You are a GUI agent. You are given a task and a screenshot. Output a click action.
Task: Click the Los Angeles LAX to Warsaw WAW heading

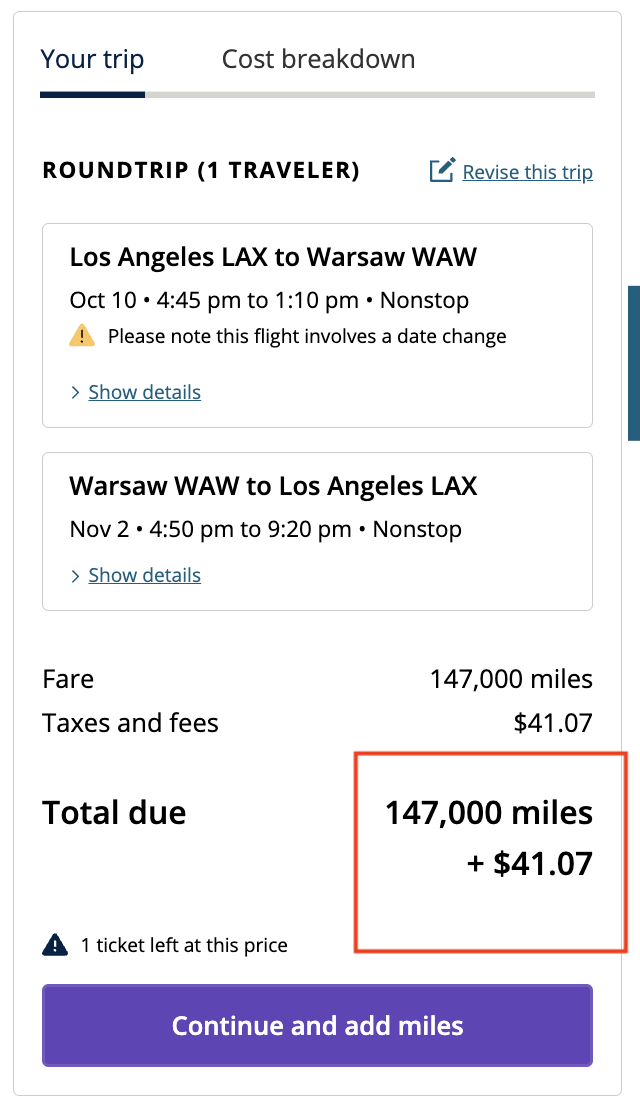coord(273,257)
